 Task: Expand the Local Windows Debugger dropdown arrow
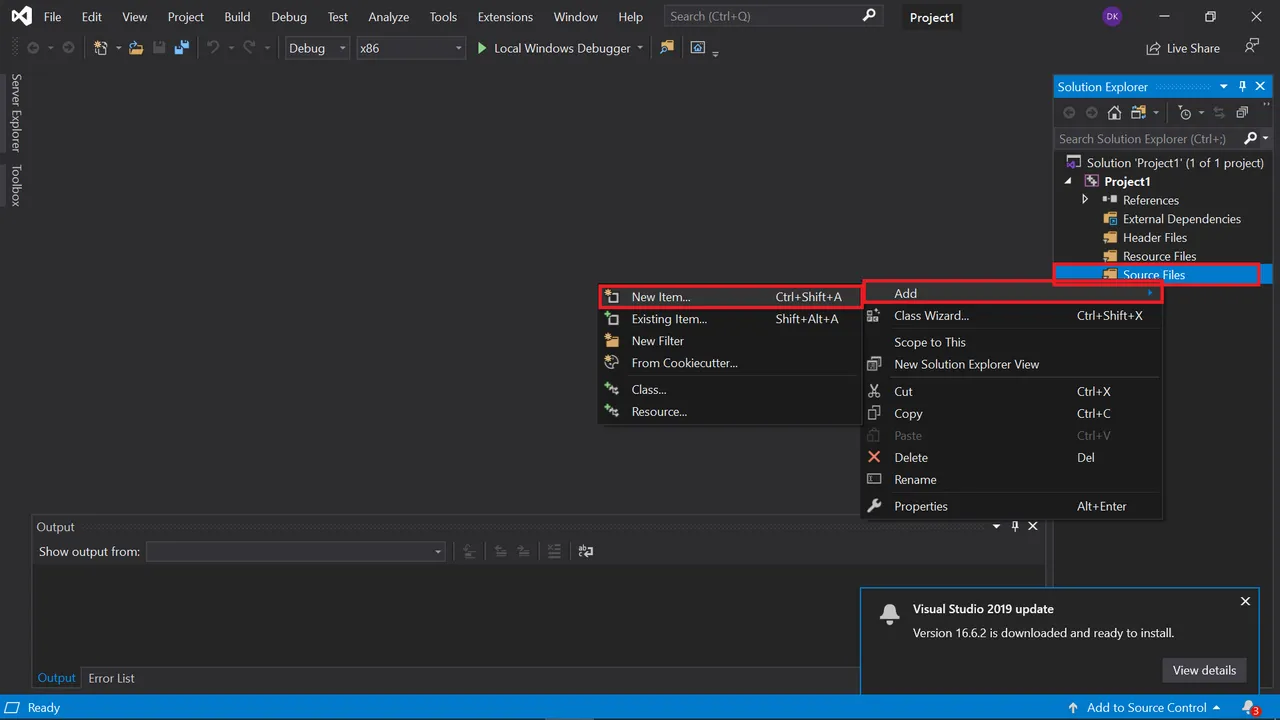tap(640, 48)
